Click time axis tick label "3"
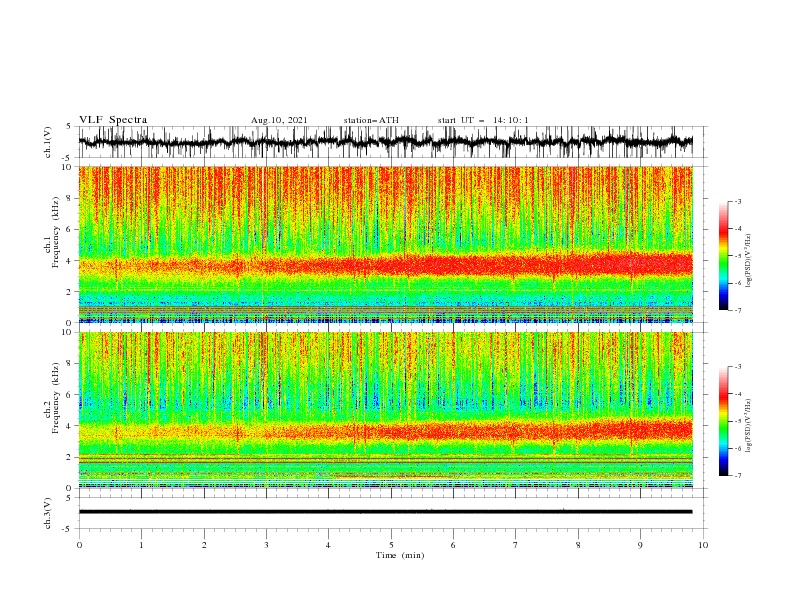Screen dimensions: 792x612 tap(266, 545)
